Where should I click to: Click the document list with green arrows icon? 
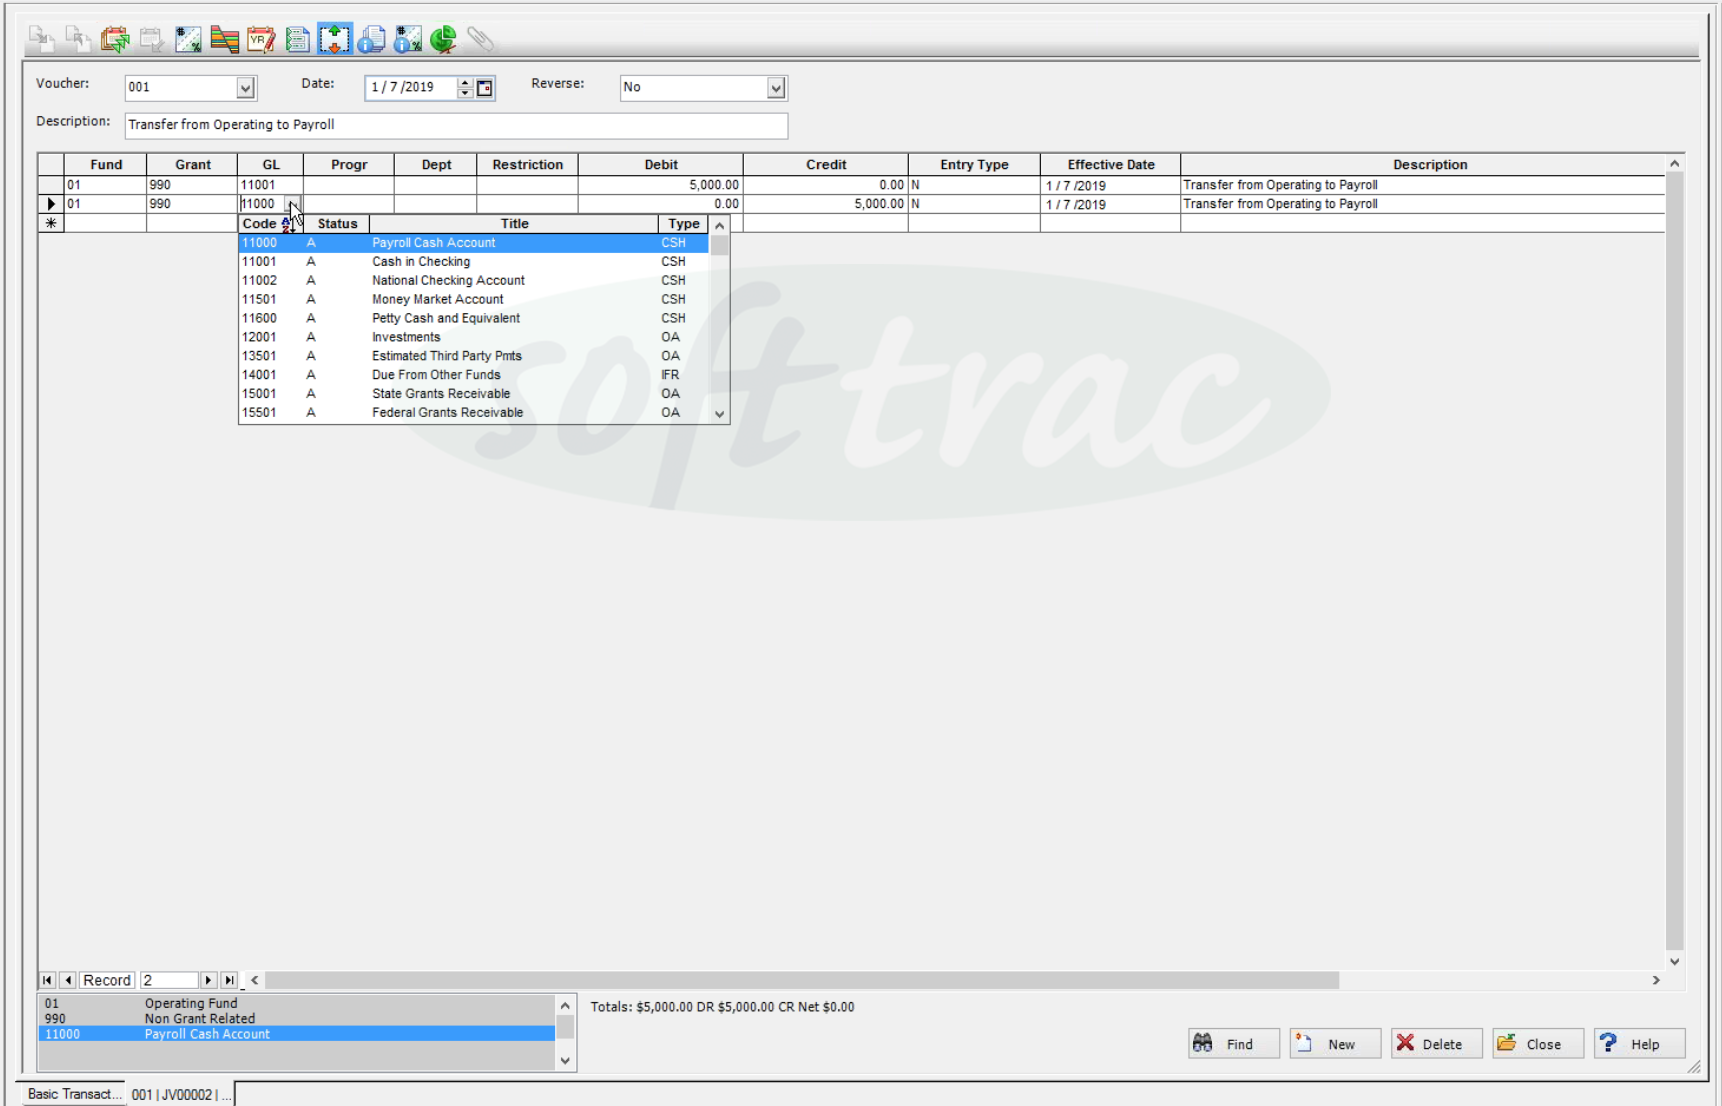click(298, 39)
